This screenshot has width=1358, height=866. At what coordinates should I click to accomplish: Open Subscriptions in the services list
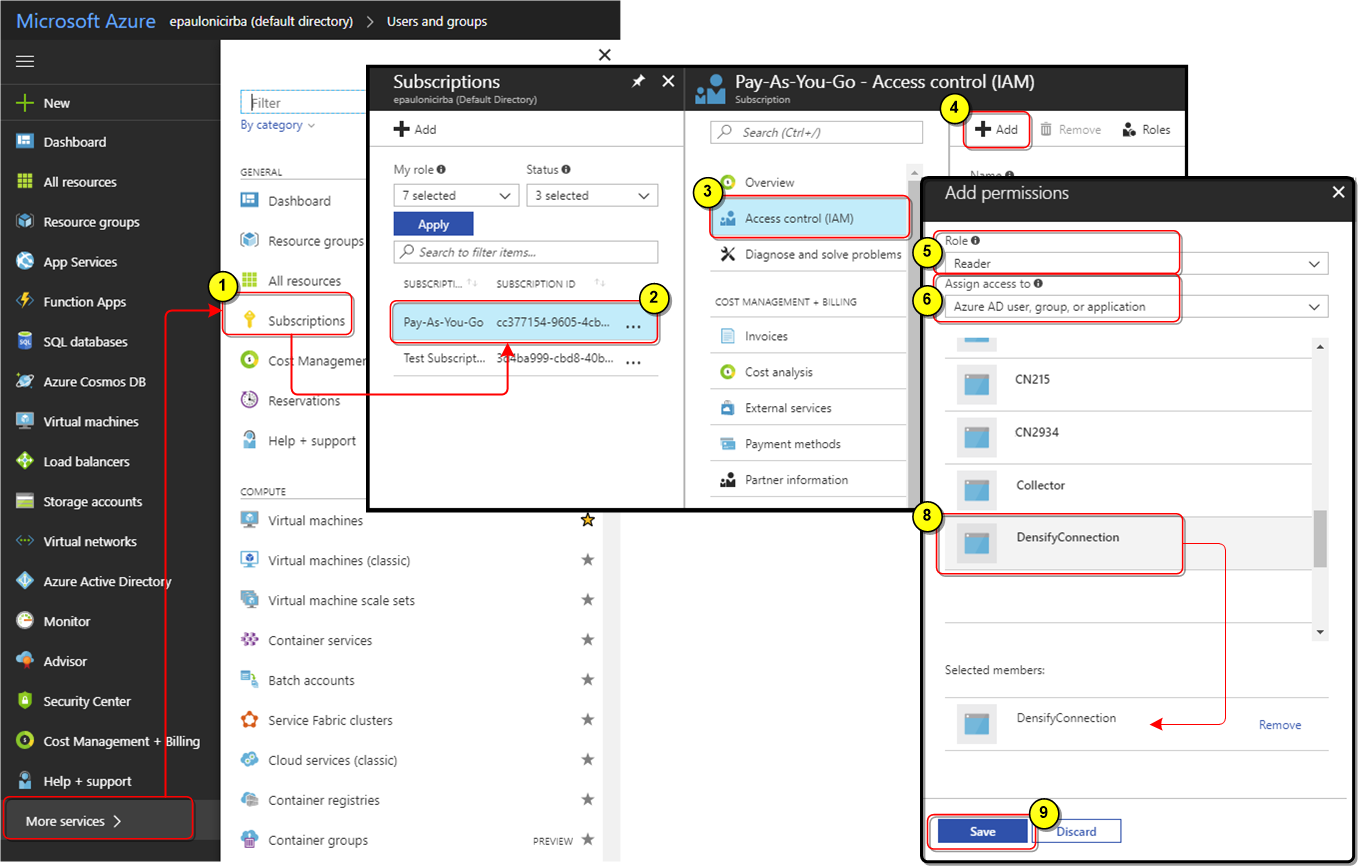point(306,321)
